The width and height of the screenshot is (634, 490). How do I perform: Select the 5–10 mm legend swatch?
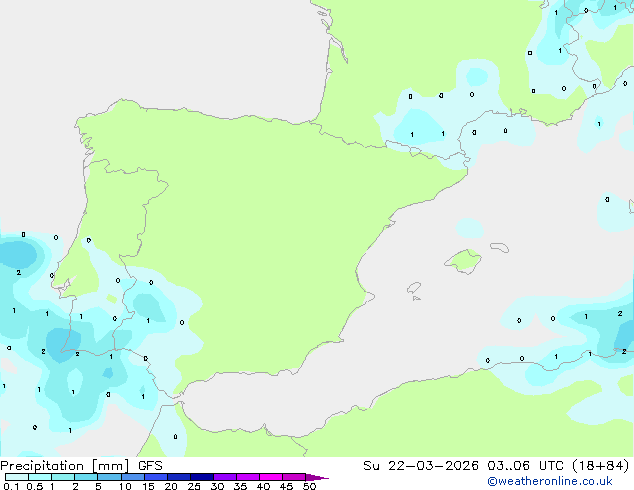pos(109,477)
